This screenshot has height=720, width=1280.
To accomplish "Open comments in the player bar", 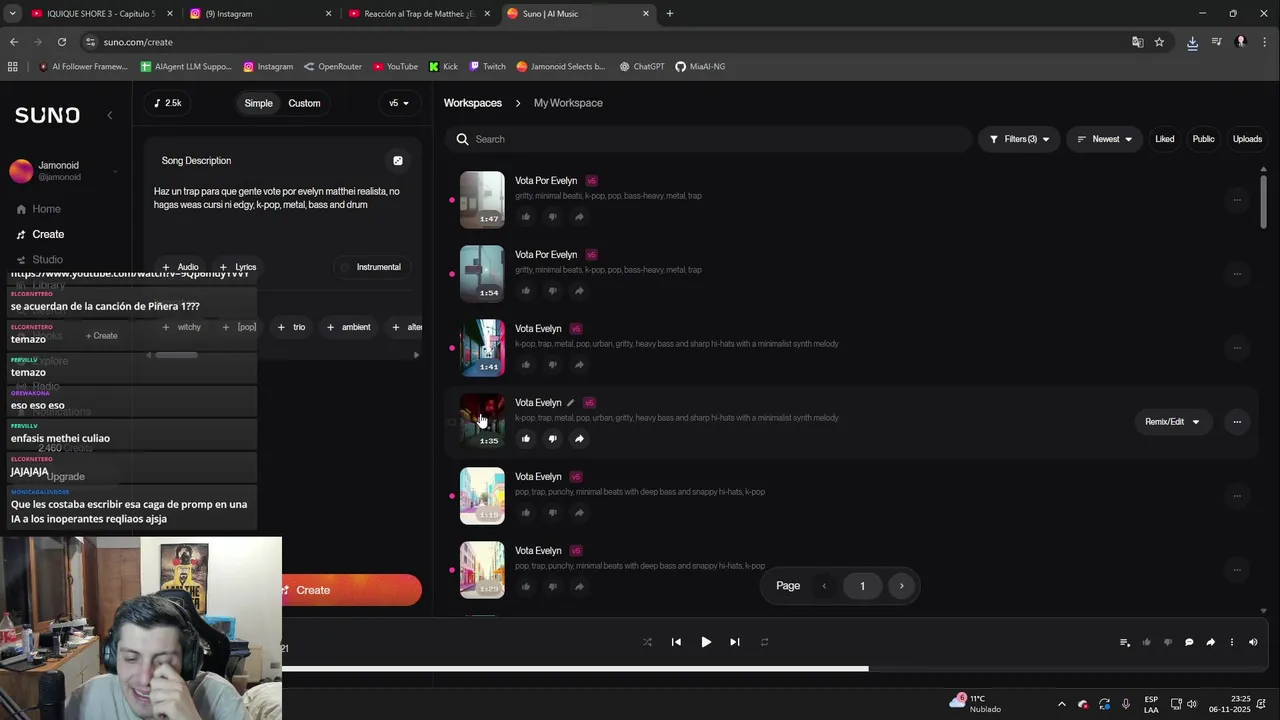I will (x=1189, y=642).
